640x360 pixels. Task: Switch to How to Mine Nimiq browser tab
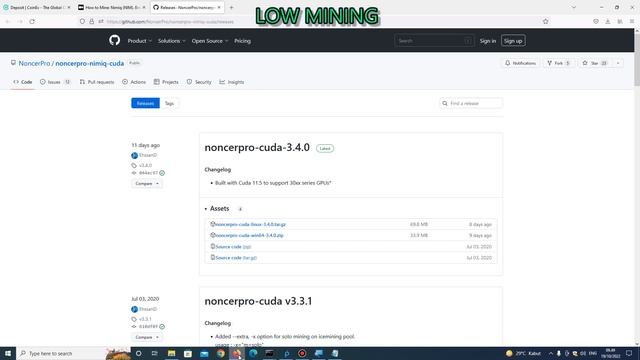click(x=111, y=7)
